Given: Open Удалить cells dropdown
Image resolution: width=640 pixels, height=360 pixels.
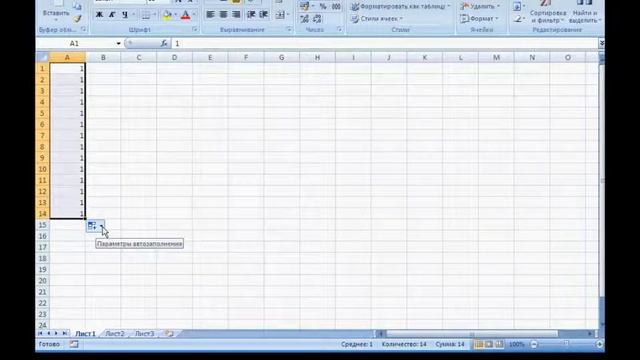Looking at the screenshot, I should point(480,6).
